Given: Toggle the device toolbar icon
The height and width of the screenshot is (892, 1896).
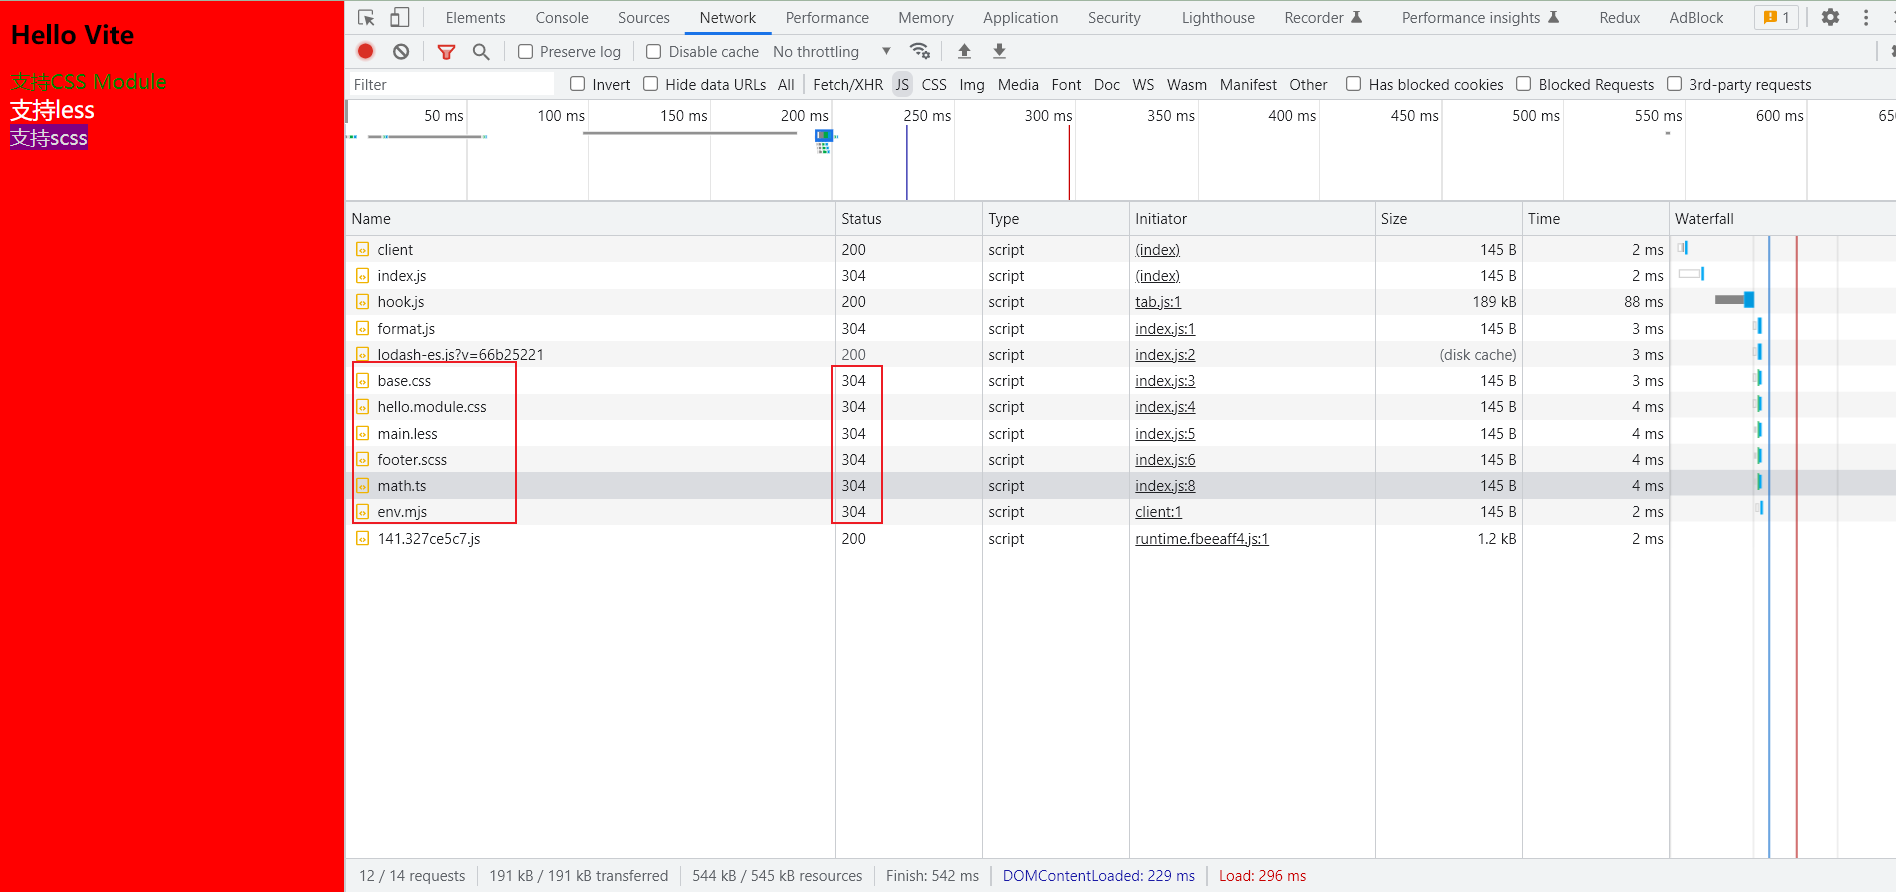Looking at the screenshot, I should [399, 18].
